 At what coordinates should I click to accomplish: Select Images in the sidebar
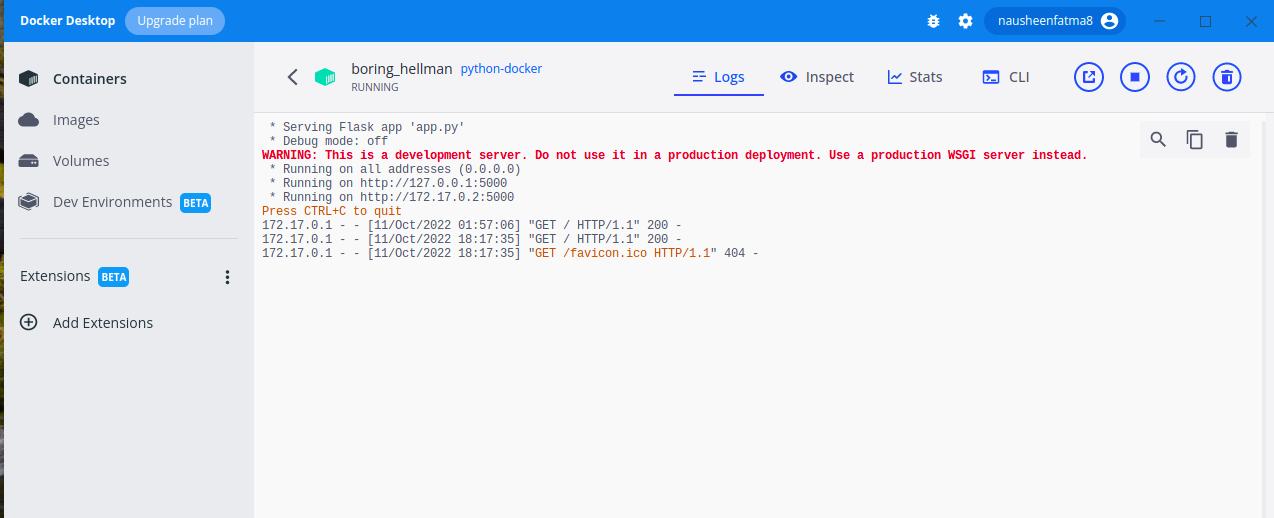point(127,120)
